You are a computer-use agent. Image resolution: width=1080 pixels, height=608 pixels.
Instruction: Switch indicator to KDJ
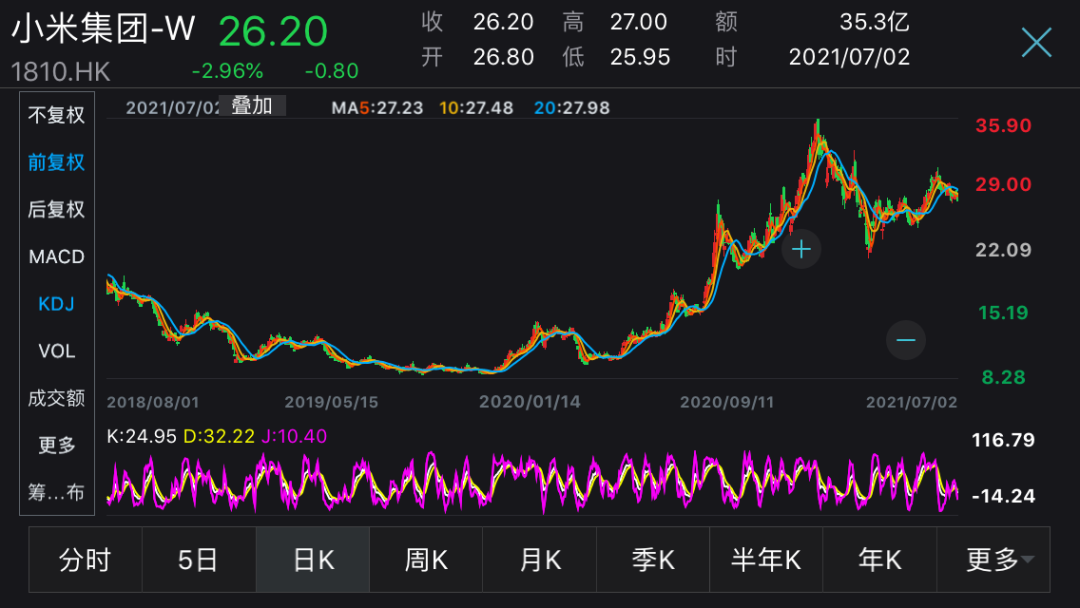click(x=56, y=304)
